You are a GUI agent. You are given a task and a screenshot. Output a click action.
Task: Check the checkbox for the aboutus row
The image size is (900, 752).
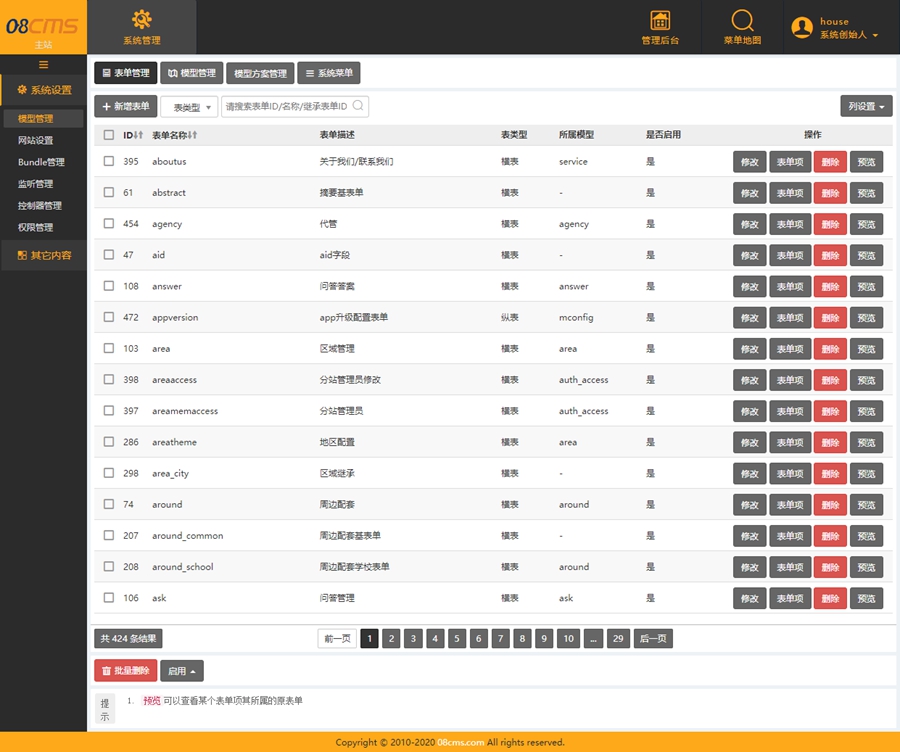(110, 161)
